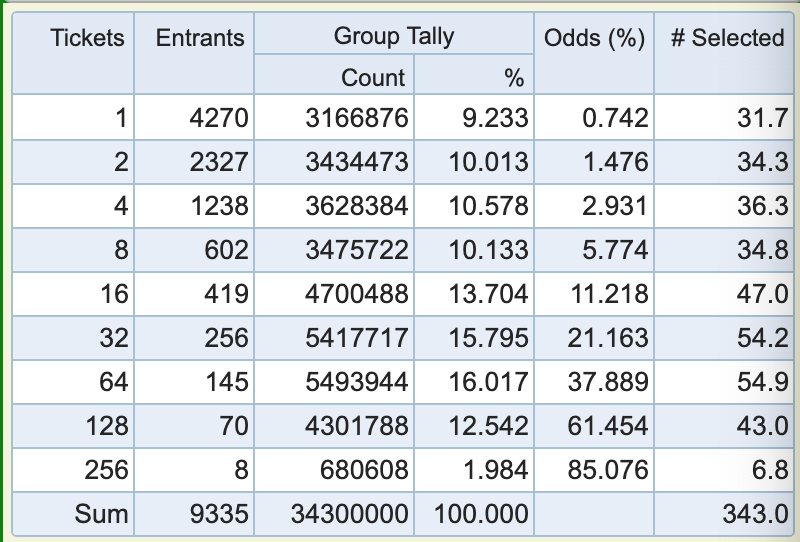800x542 pixels.
Task: Select tickets value 16
Action: [x=113, y=294]
